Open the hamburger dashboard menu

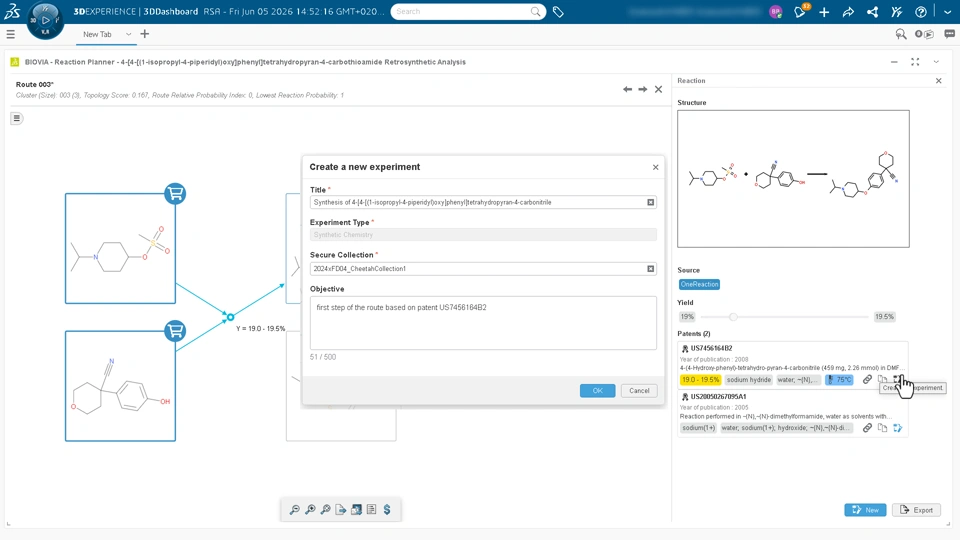(10, 34)
